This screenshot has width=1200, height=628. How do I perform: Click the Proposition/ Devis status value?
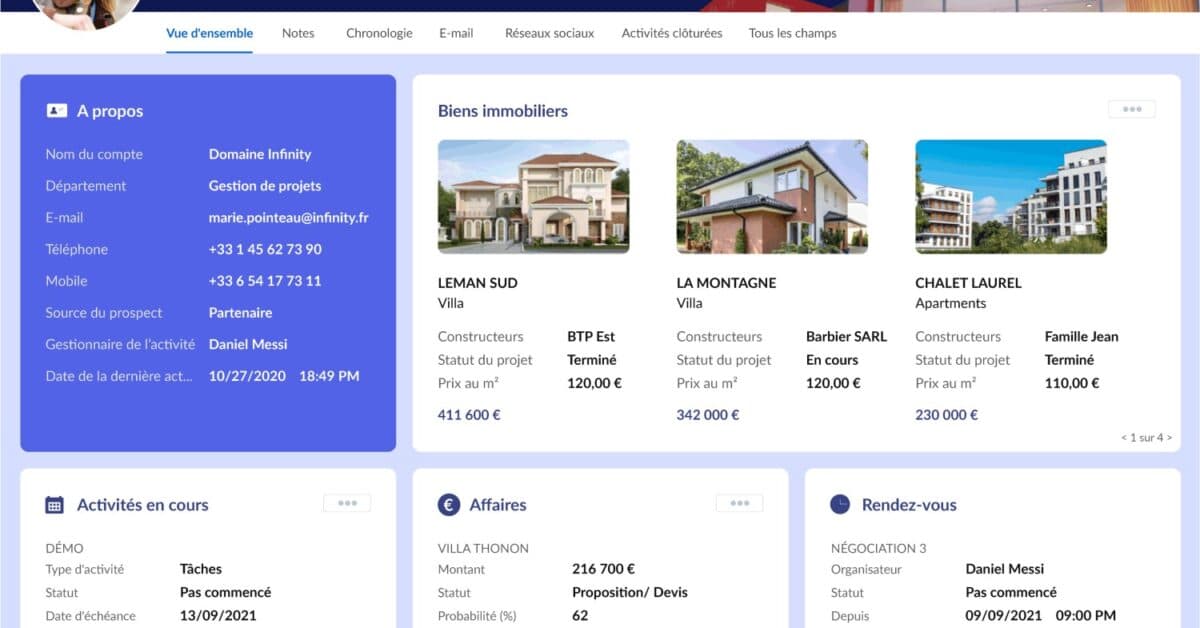click(630, 592)
